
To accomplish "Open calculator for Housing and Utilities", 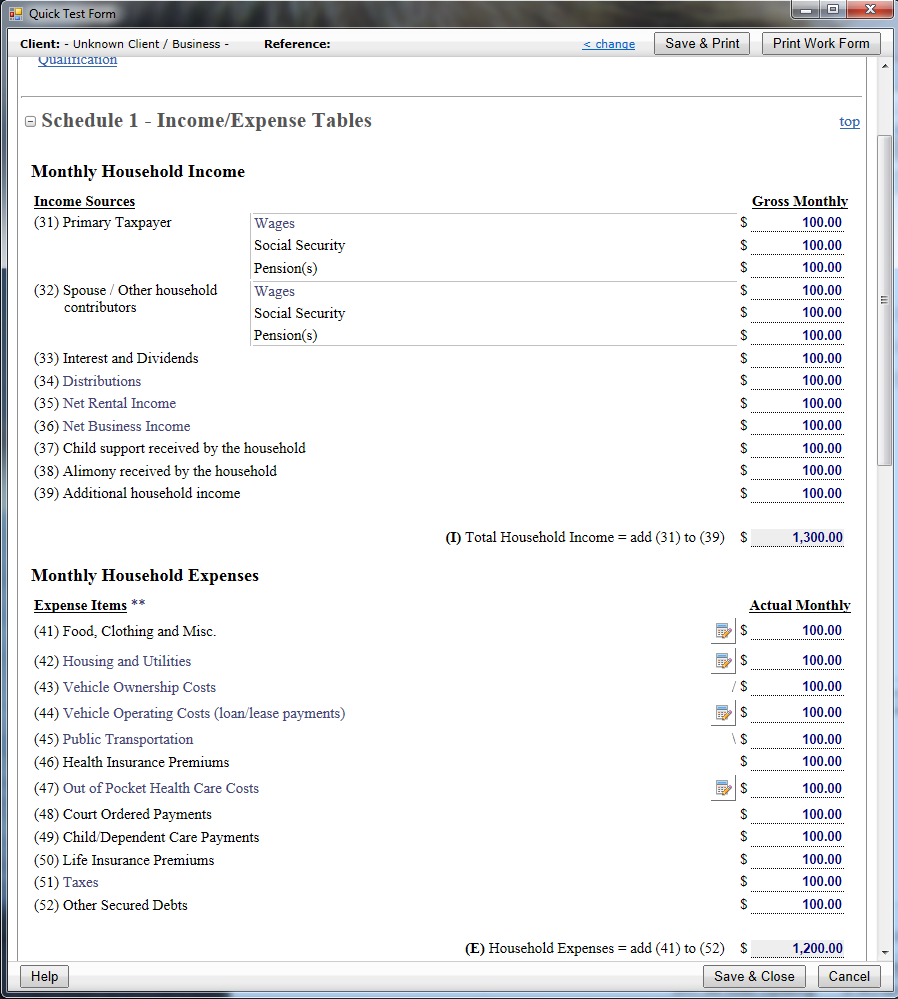I will tap(723, 661).
